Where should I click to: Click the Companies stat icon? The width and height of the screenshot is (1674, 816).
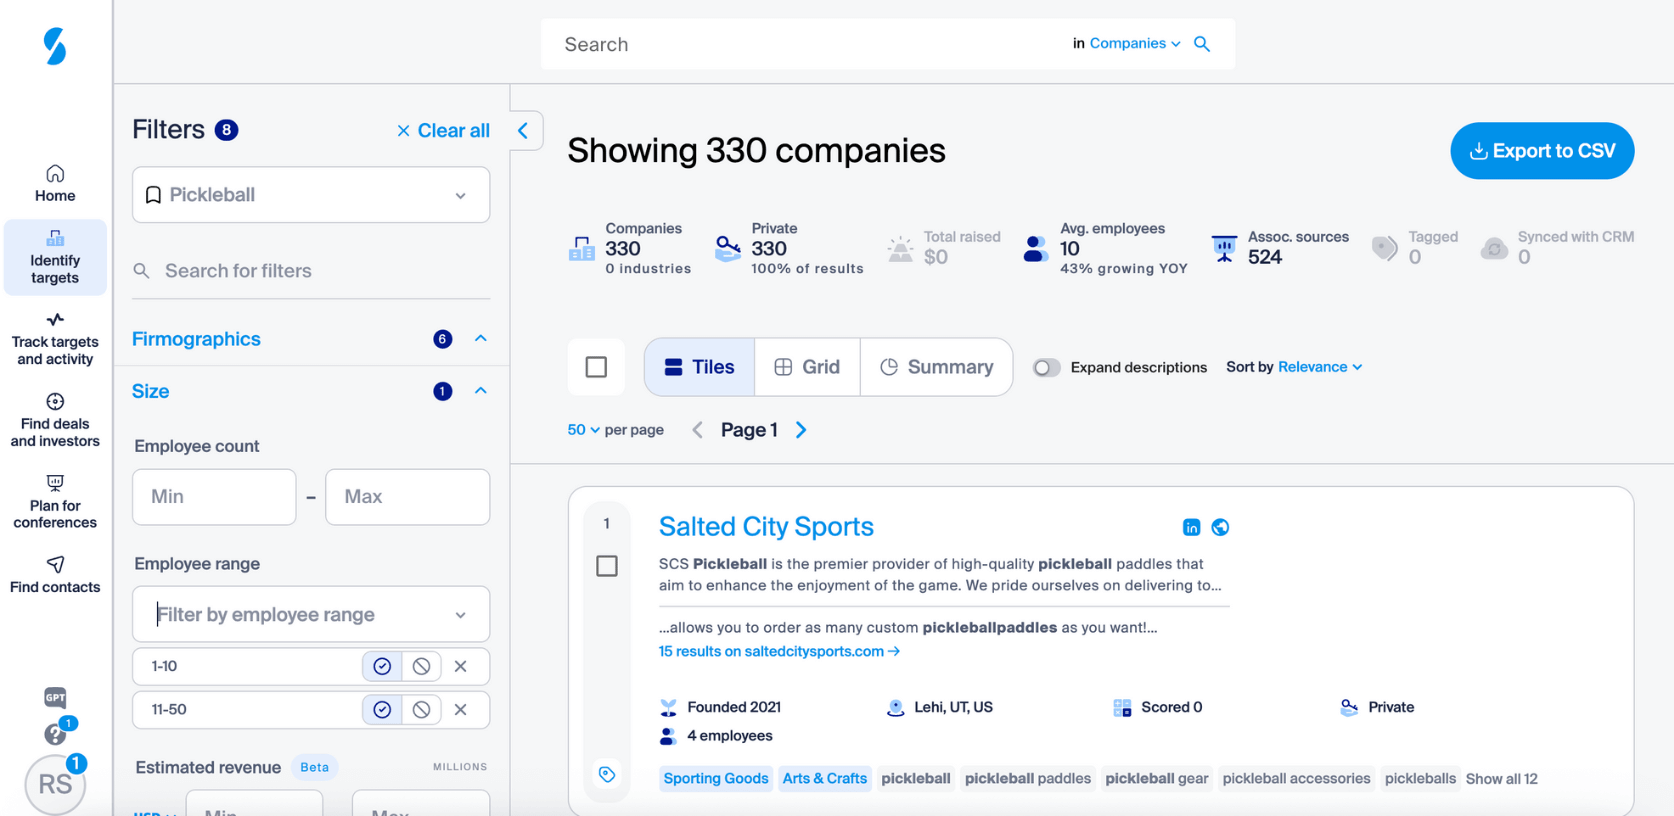(581, 248)
